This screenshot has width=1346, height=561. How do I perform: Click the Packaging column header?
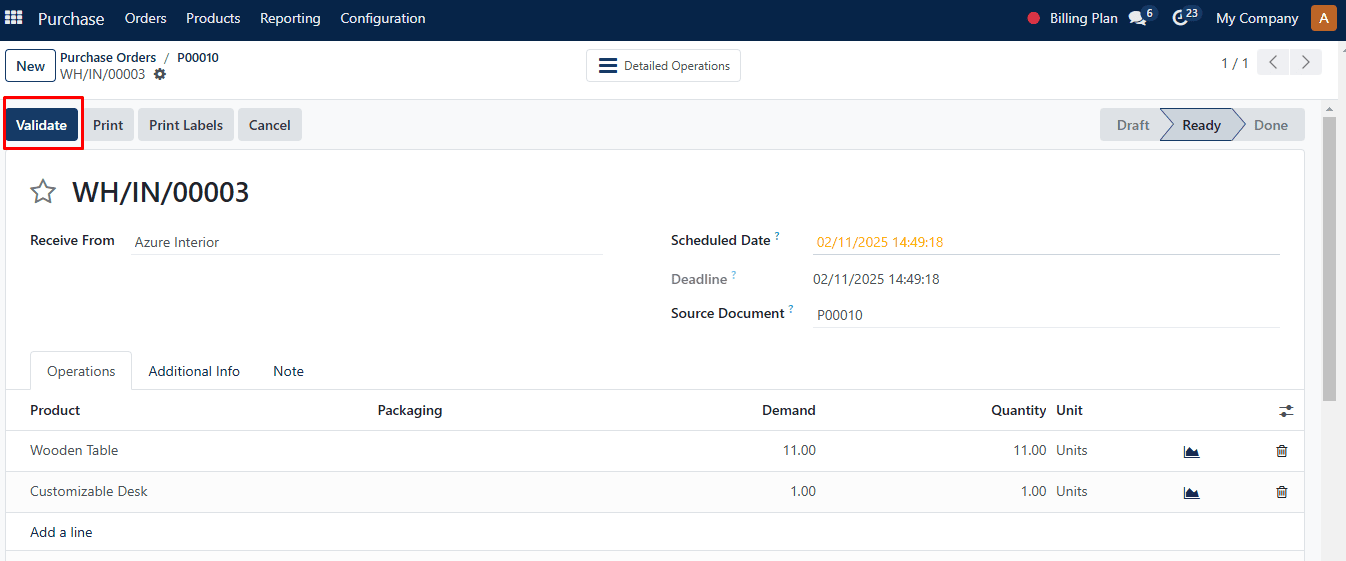tap(410, 410)
